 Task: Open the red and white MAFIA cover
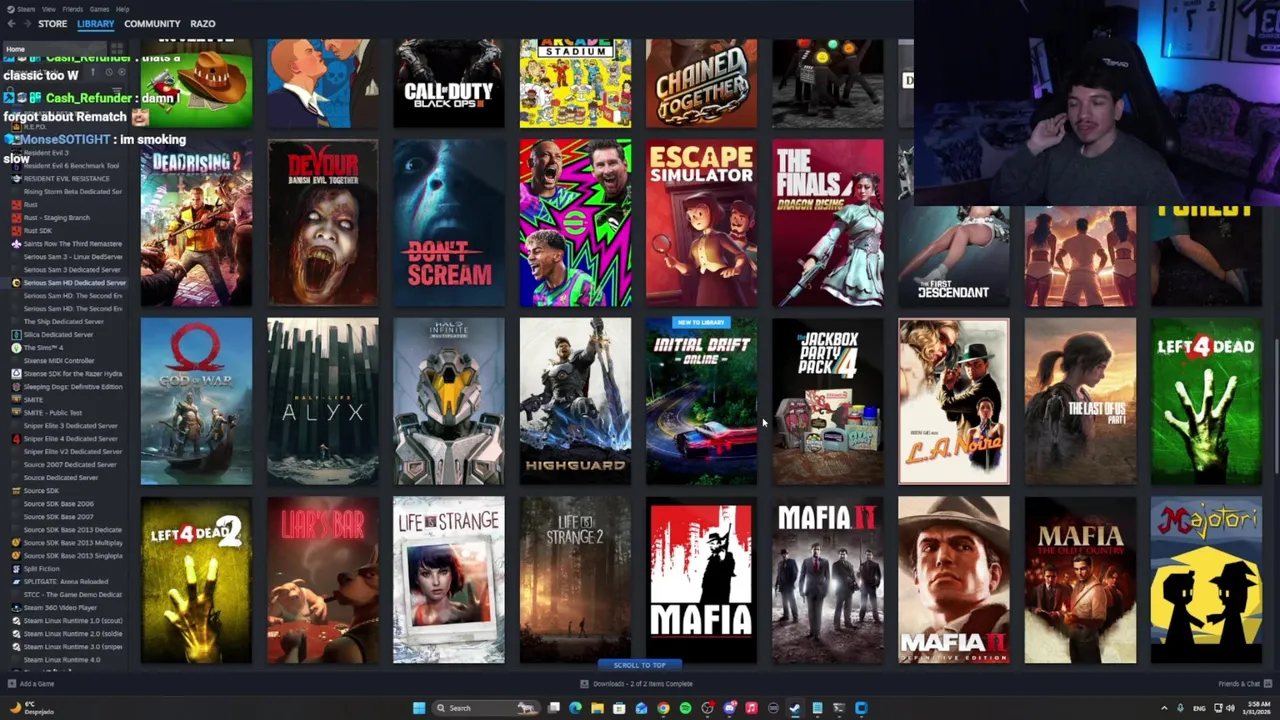pos(701,580)
